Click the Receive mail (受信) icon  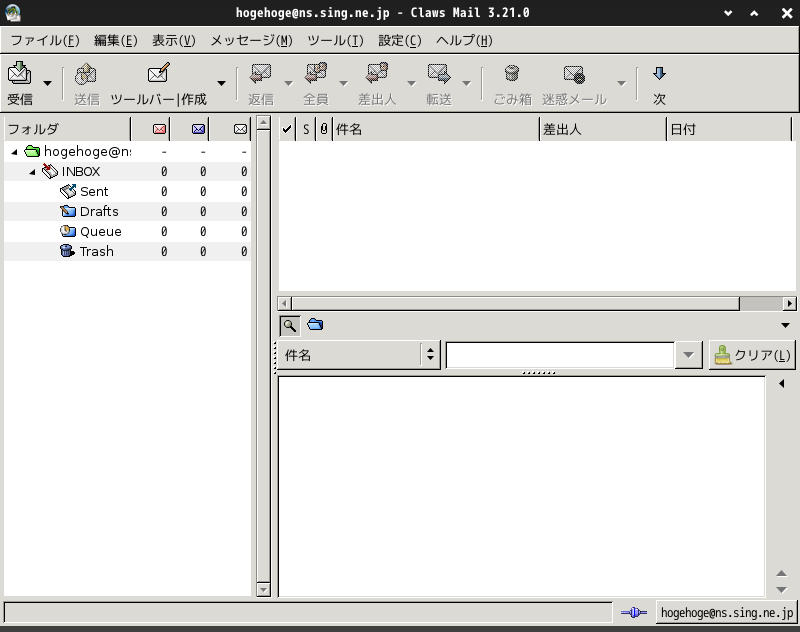[19, 74]
